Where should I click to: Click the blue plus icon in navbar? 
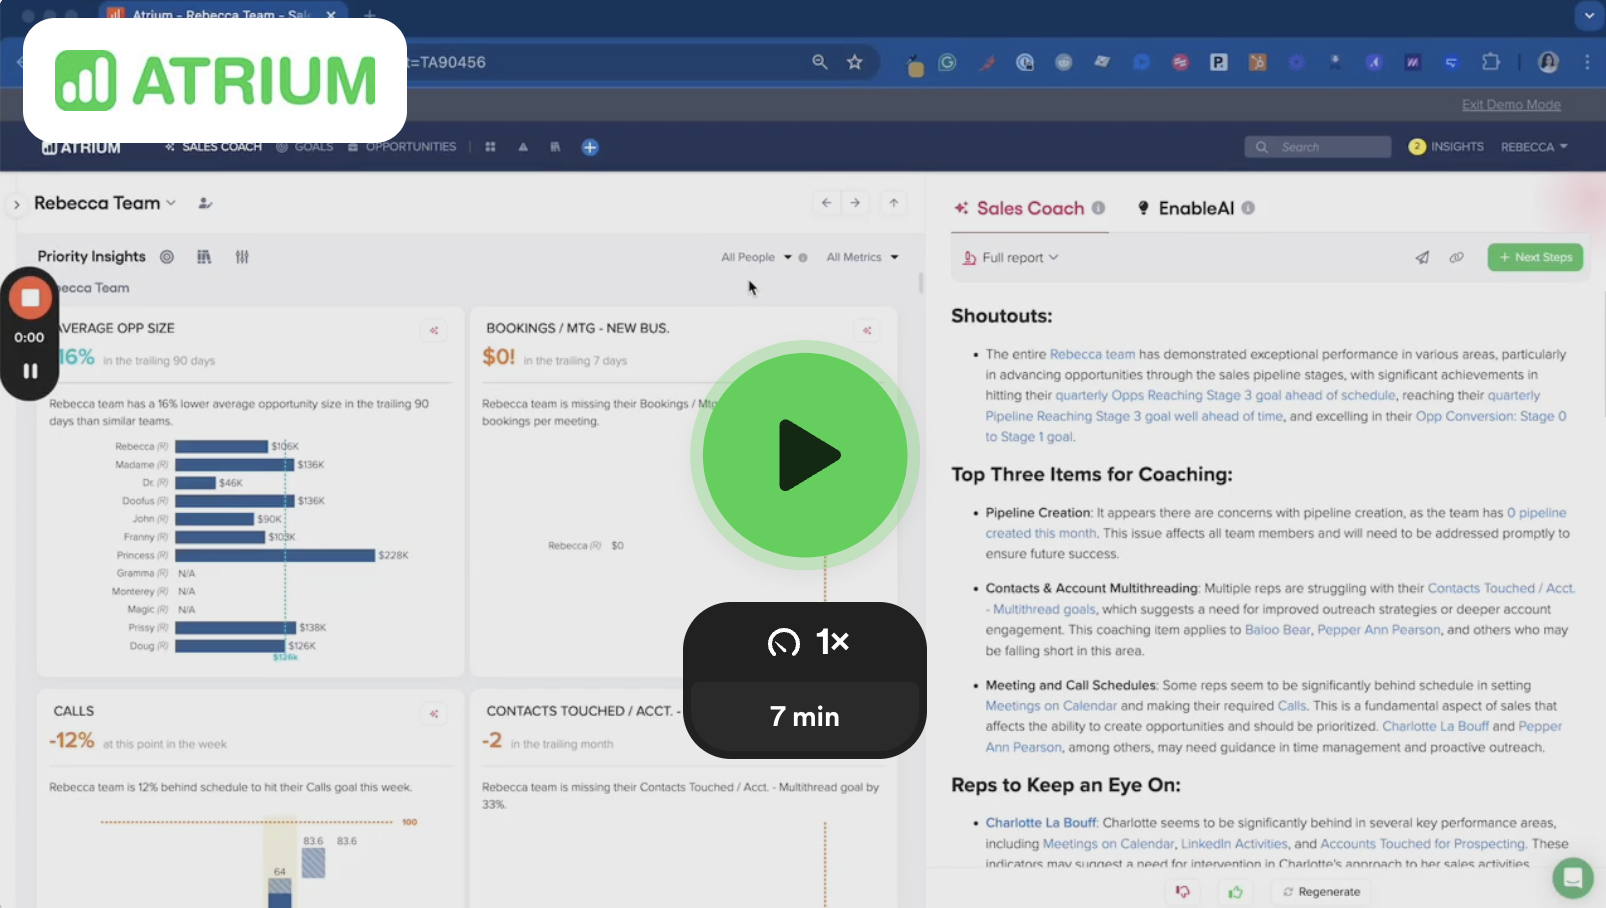590,147
